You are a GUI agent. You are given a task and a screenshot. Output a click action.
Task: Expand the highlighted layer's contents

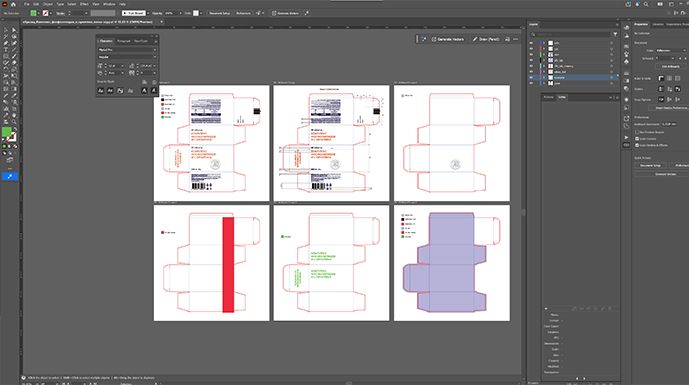coord(544,77)
